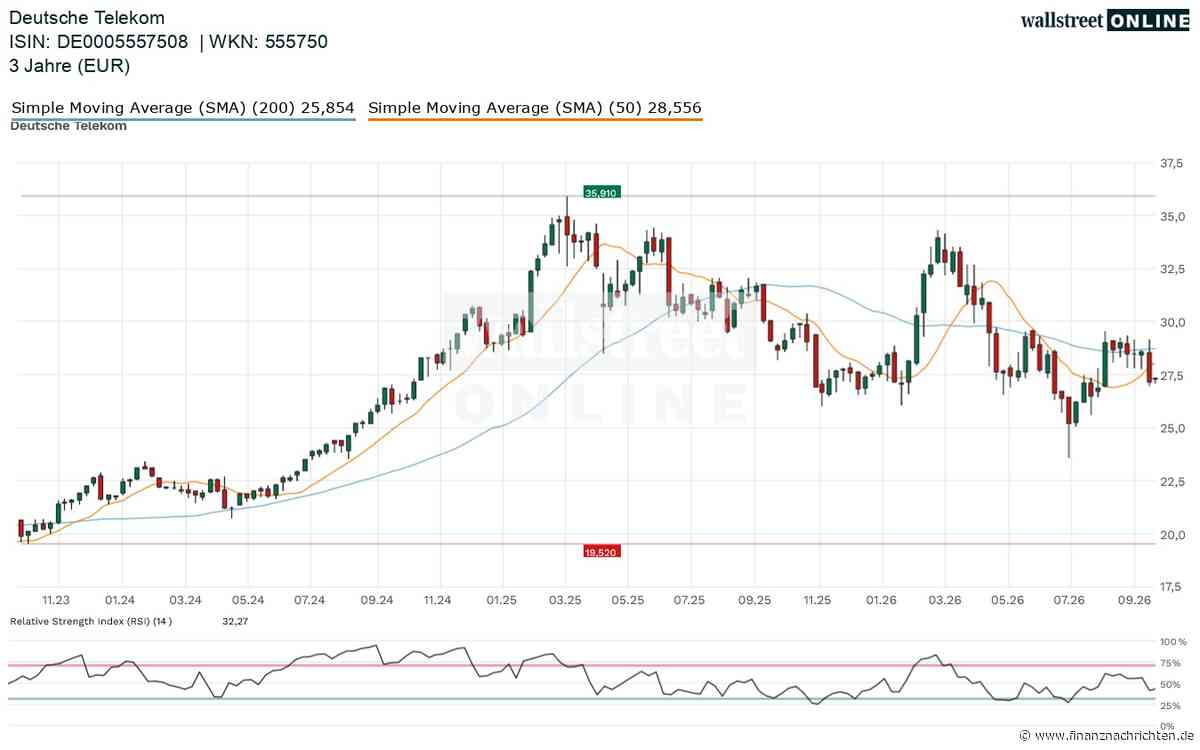Click the 20,0 price axis label

coord(1172,535)
